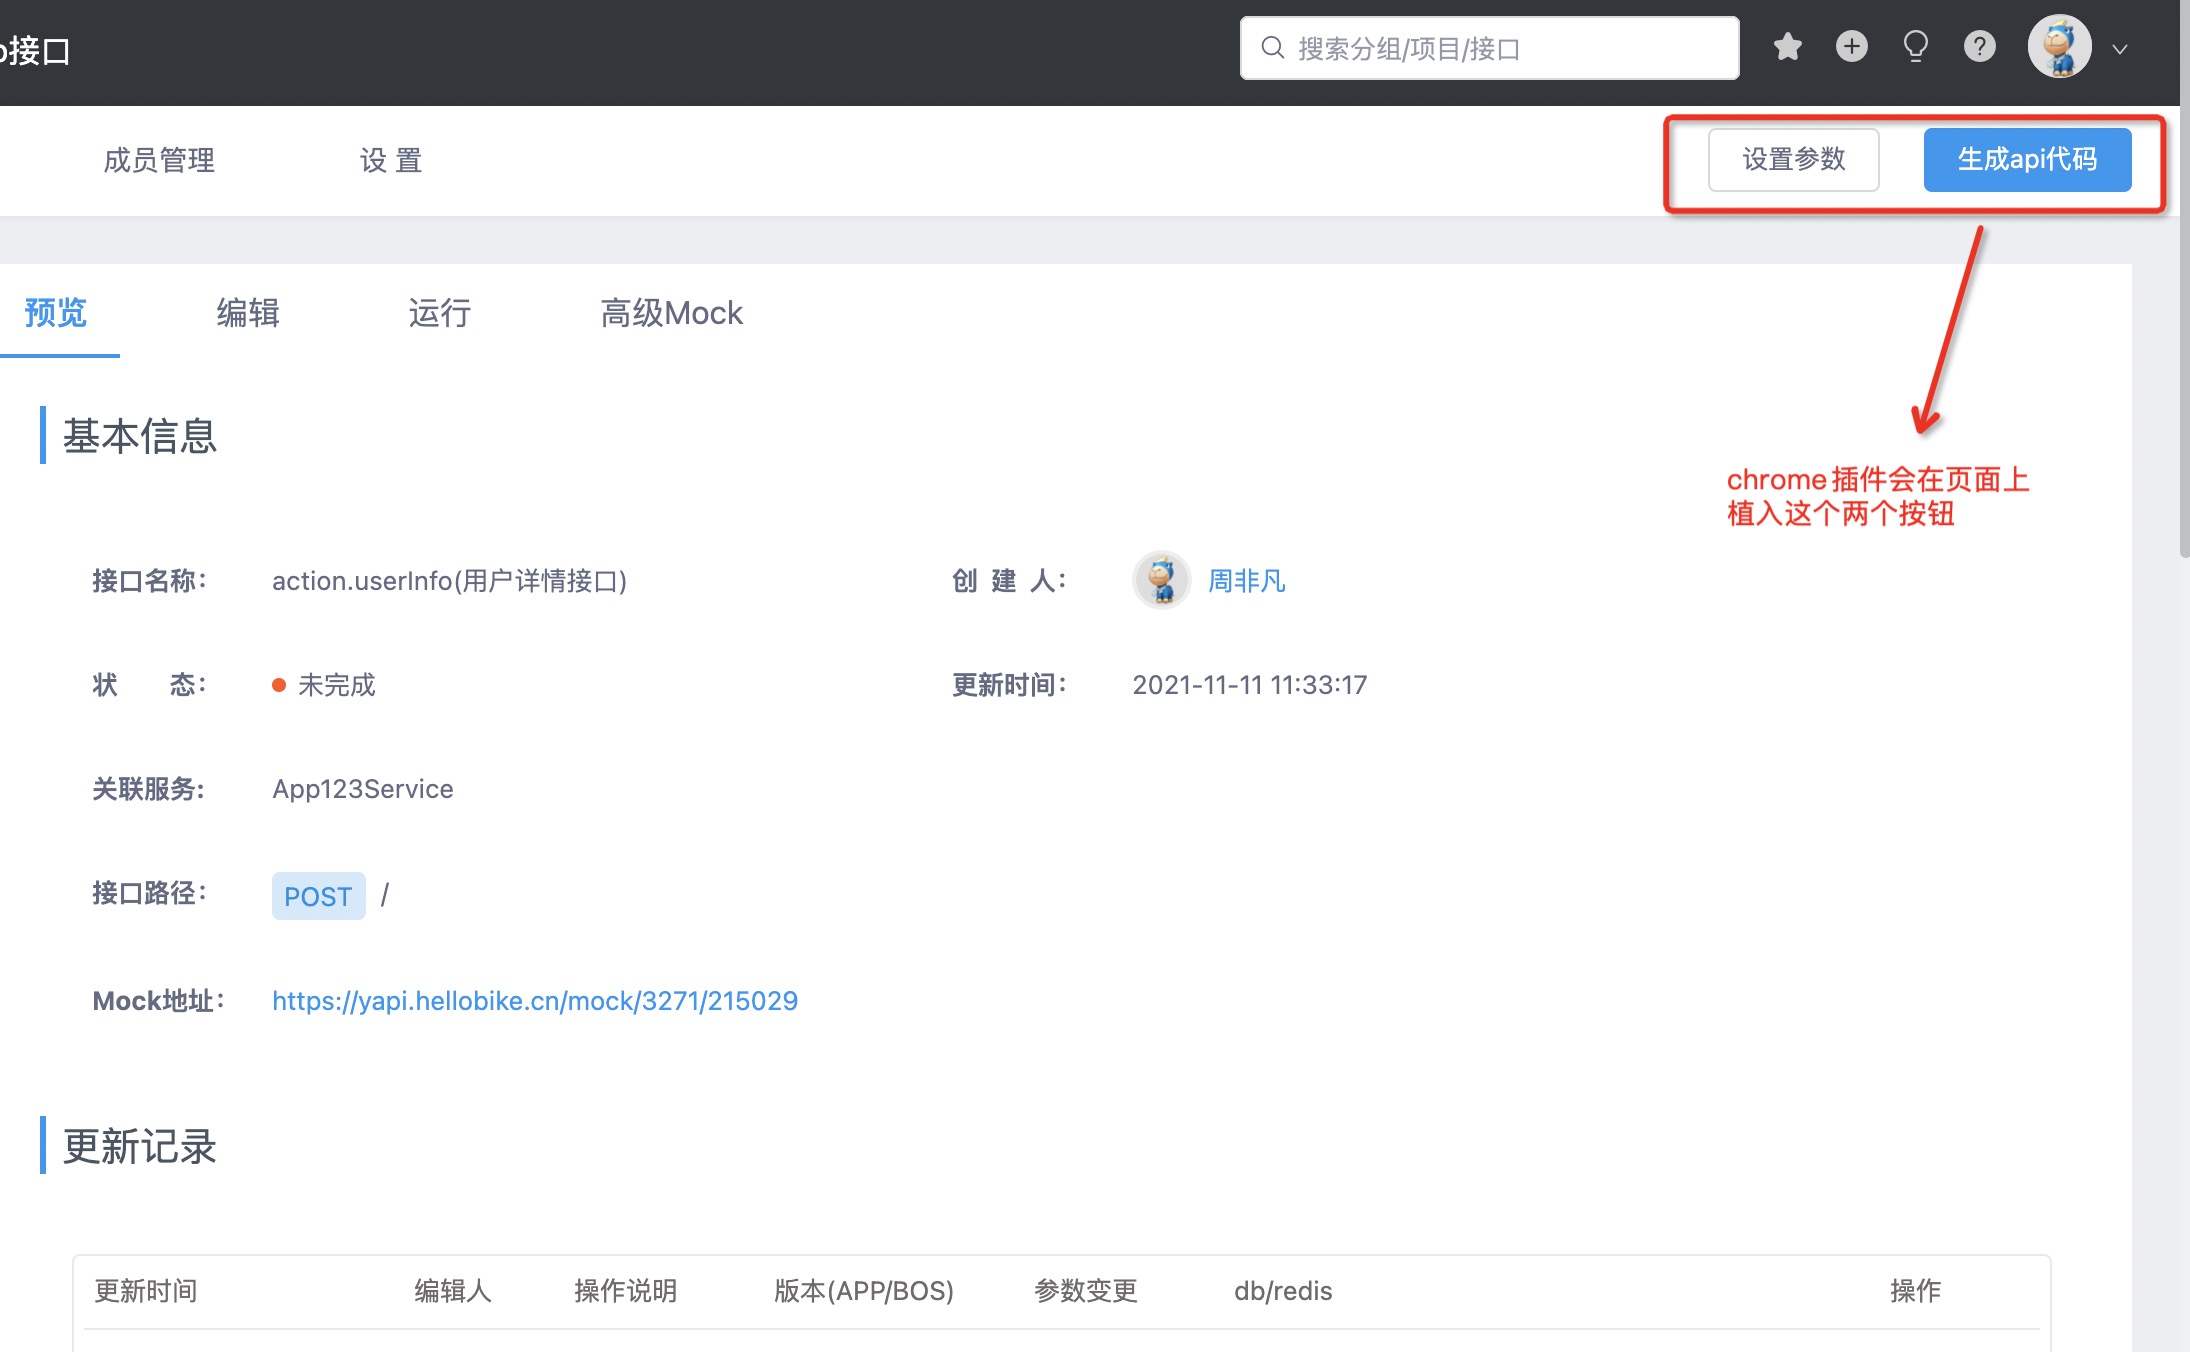Open the 设置 menu item
This screenshot has height=1352, width=2190.
pos(391,160)
